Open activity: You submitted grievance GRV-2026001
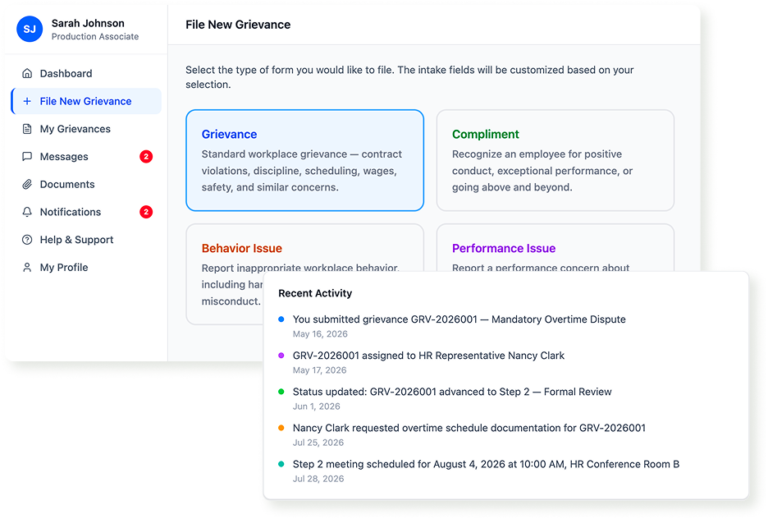768x519 pixels. [459, 319]
